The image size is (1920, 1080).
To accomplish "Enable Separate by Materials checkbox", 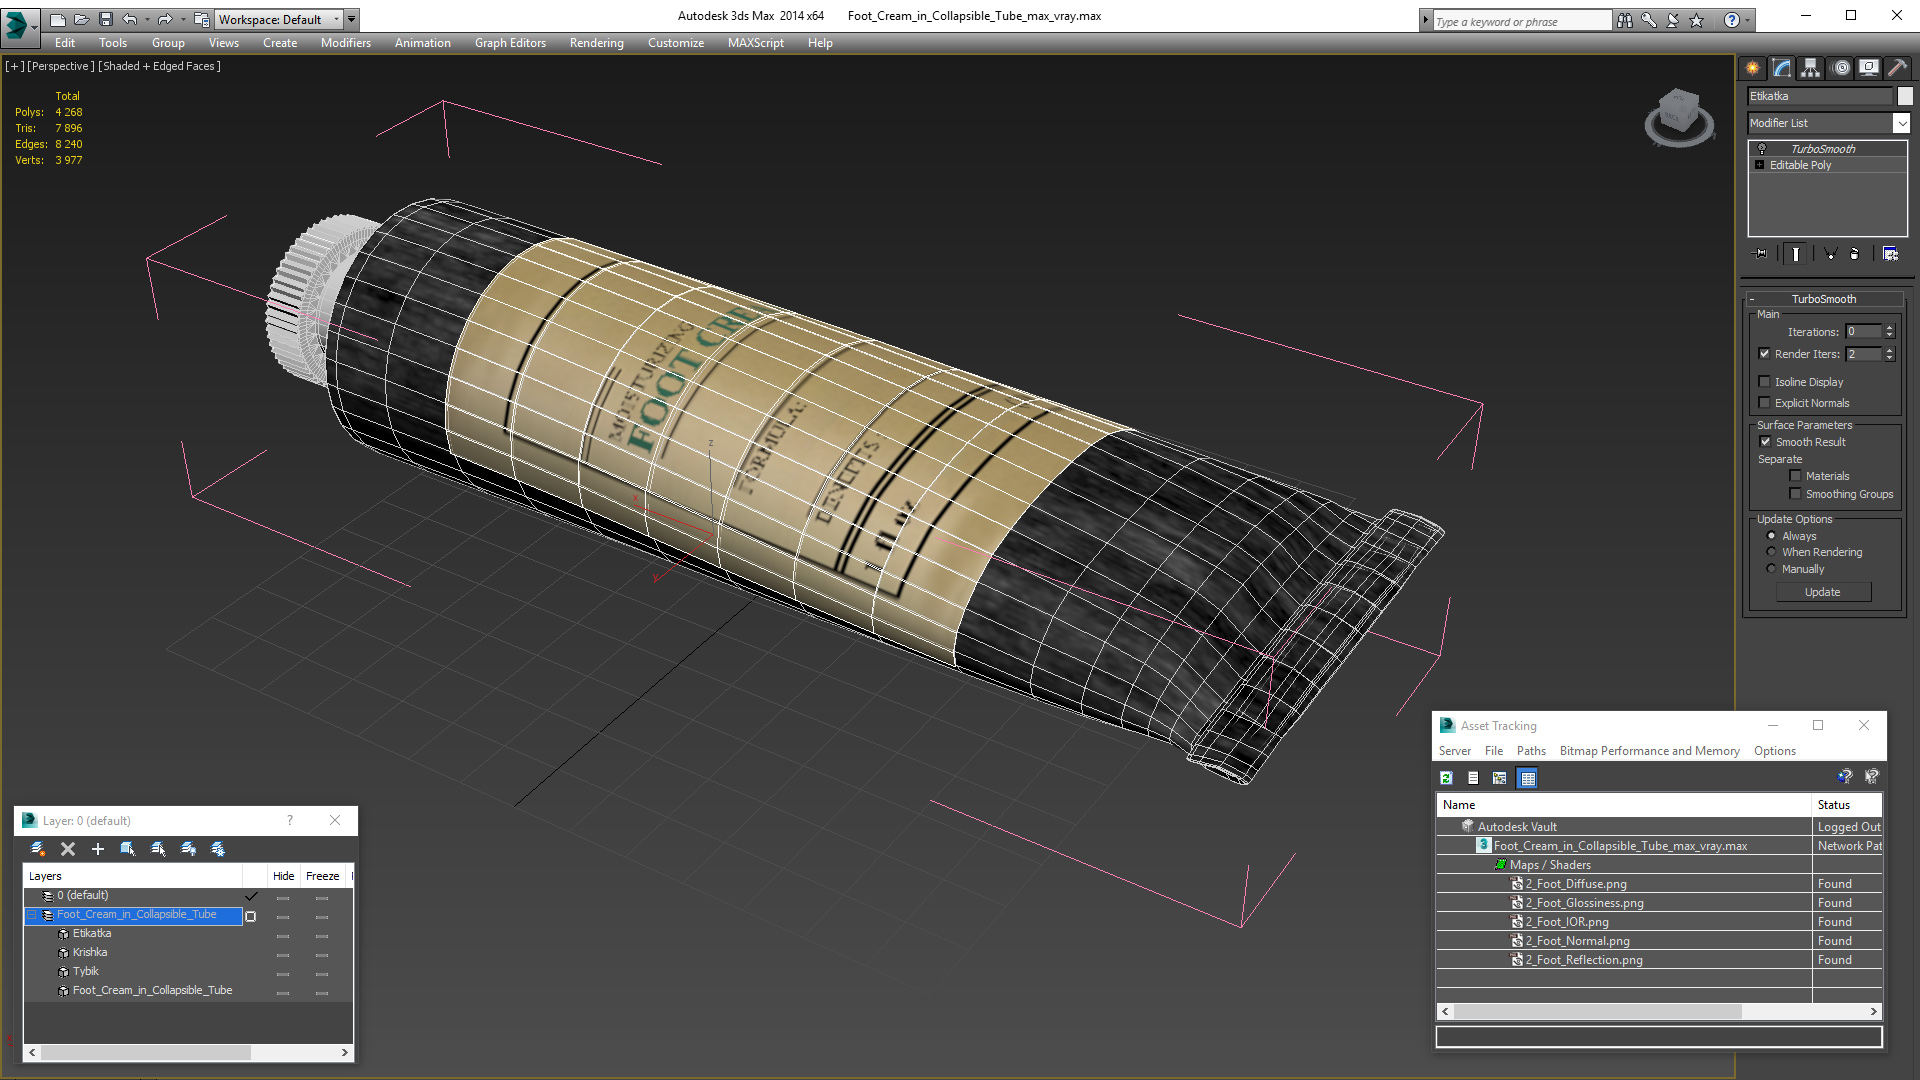I will (1796, 476).
